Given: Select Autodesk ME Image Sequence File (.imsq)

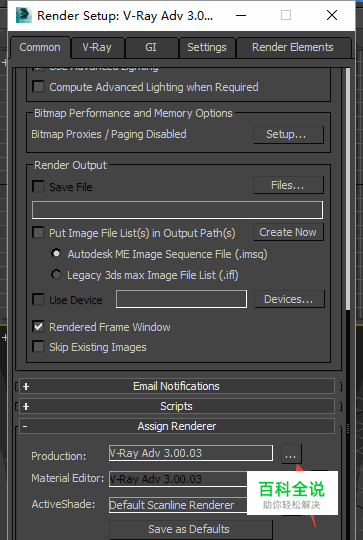Looking at the screenshot, I should pyautogui.click(x=56, y=254).
